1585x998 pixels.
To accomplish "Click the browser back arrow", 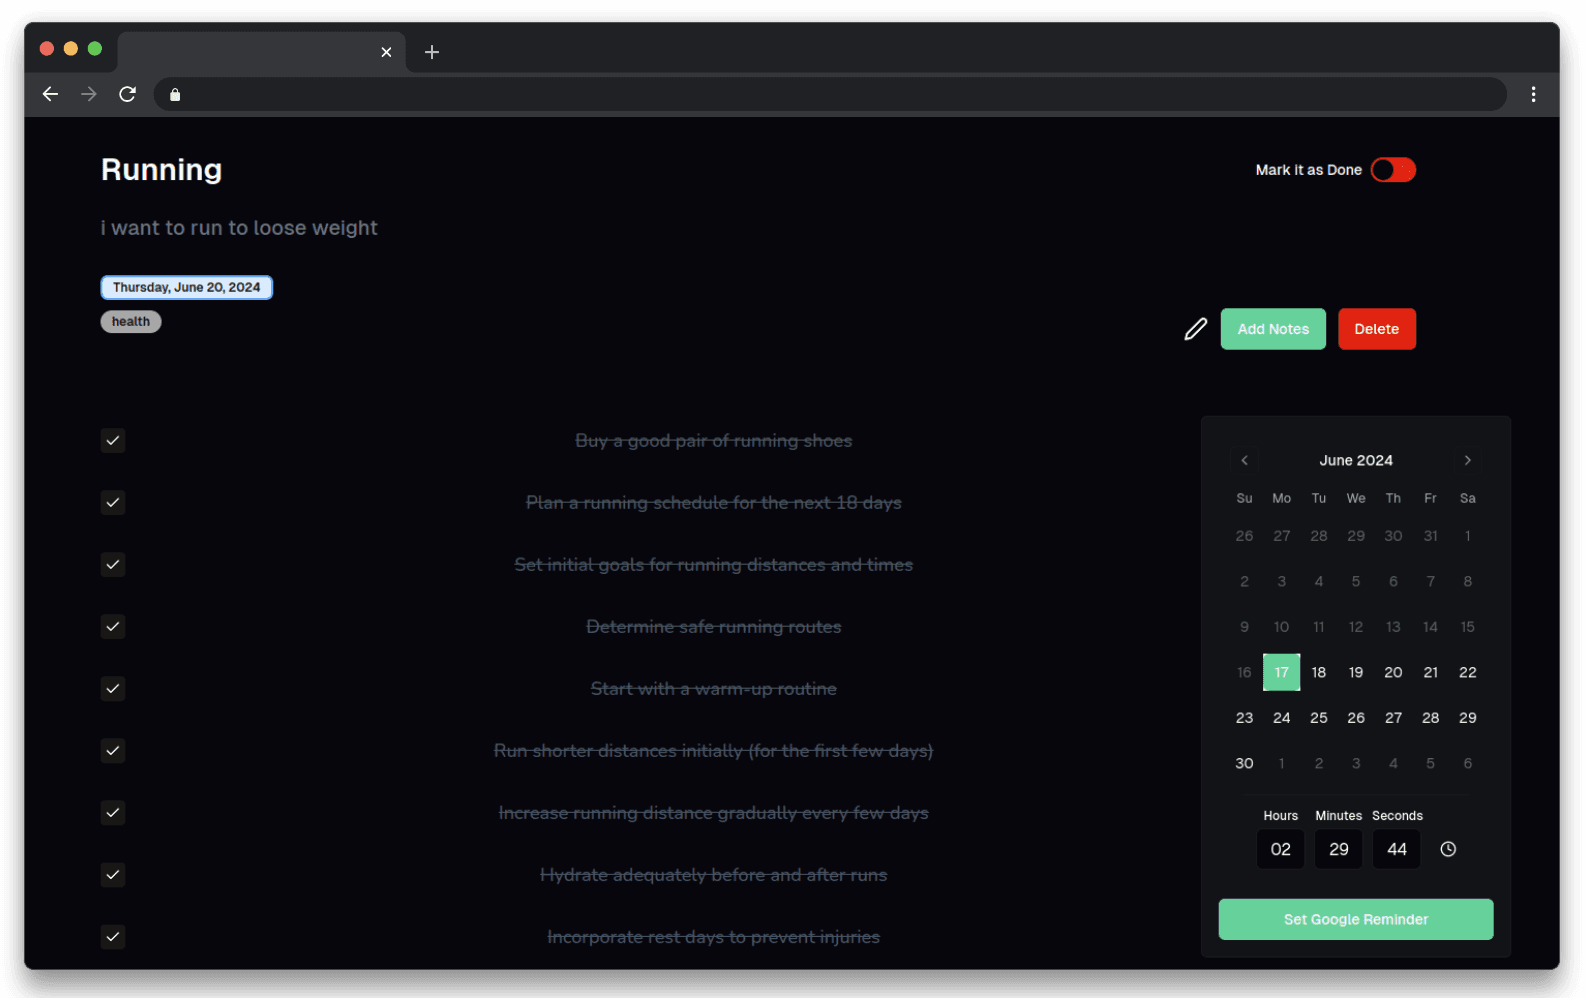I will point(50,94).
